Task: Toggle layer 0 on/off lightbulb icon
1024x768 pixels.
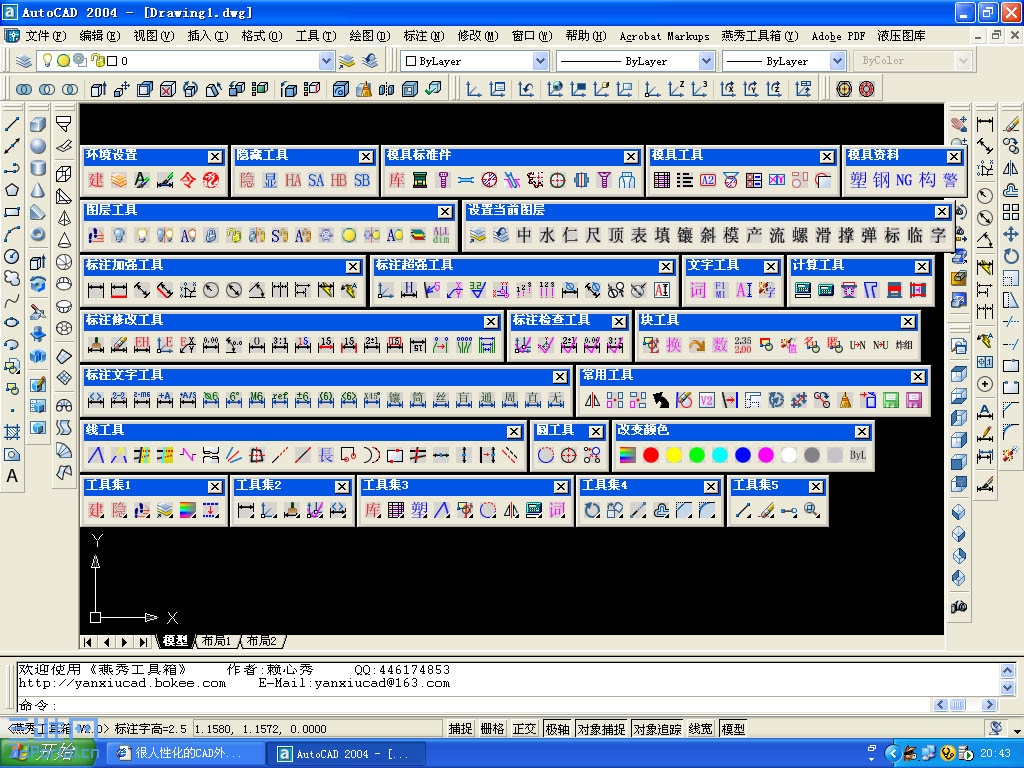Action: 47,61
